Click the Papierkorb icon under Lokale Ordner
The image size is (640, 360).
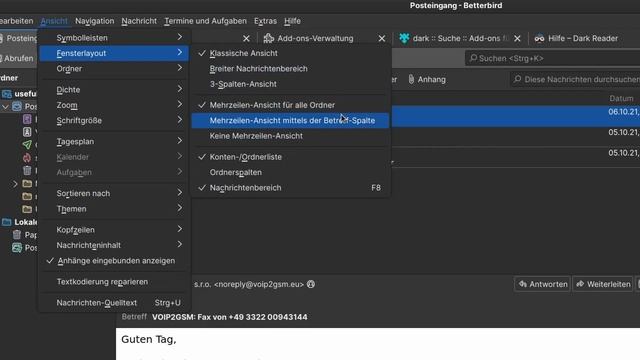click(x=17, y=235)
